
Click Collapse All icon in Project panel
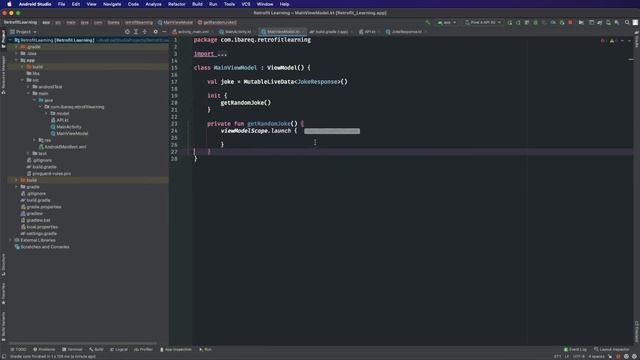click(144, 32)
